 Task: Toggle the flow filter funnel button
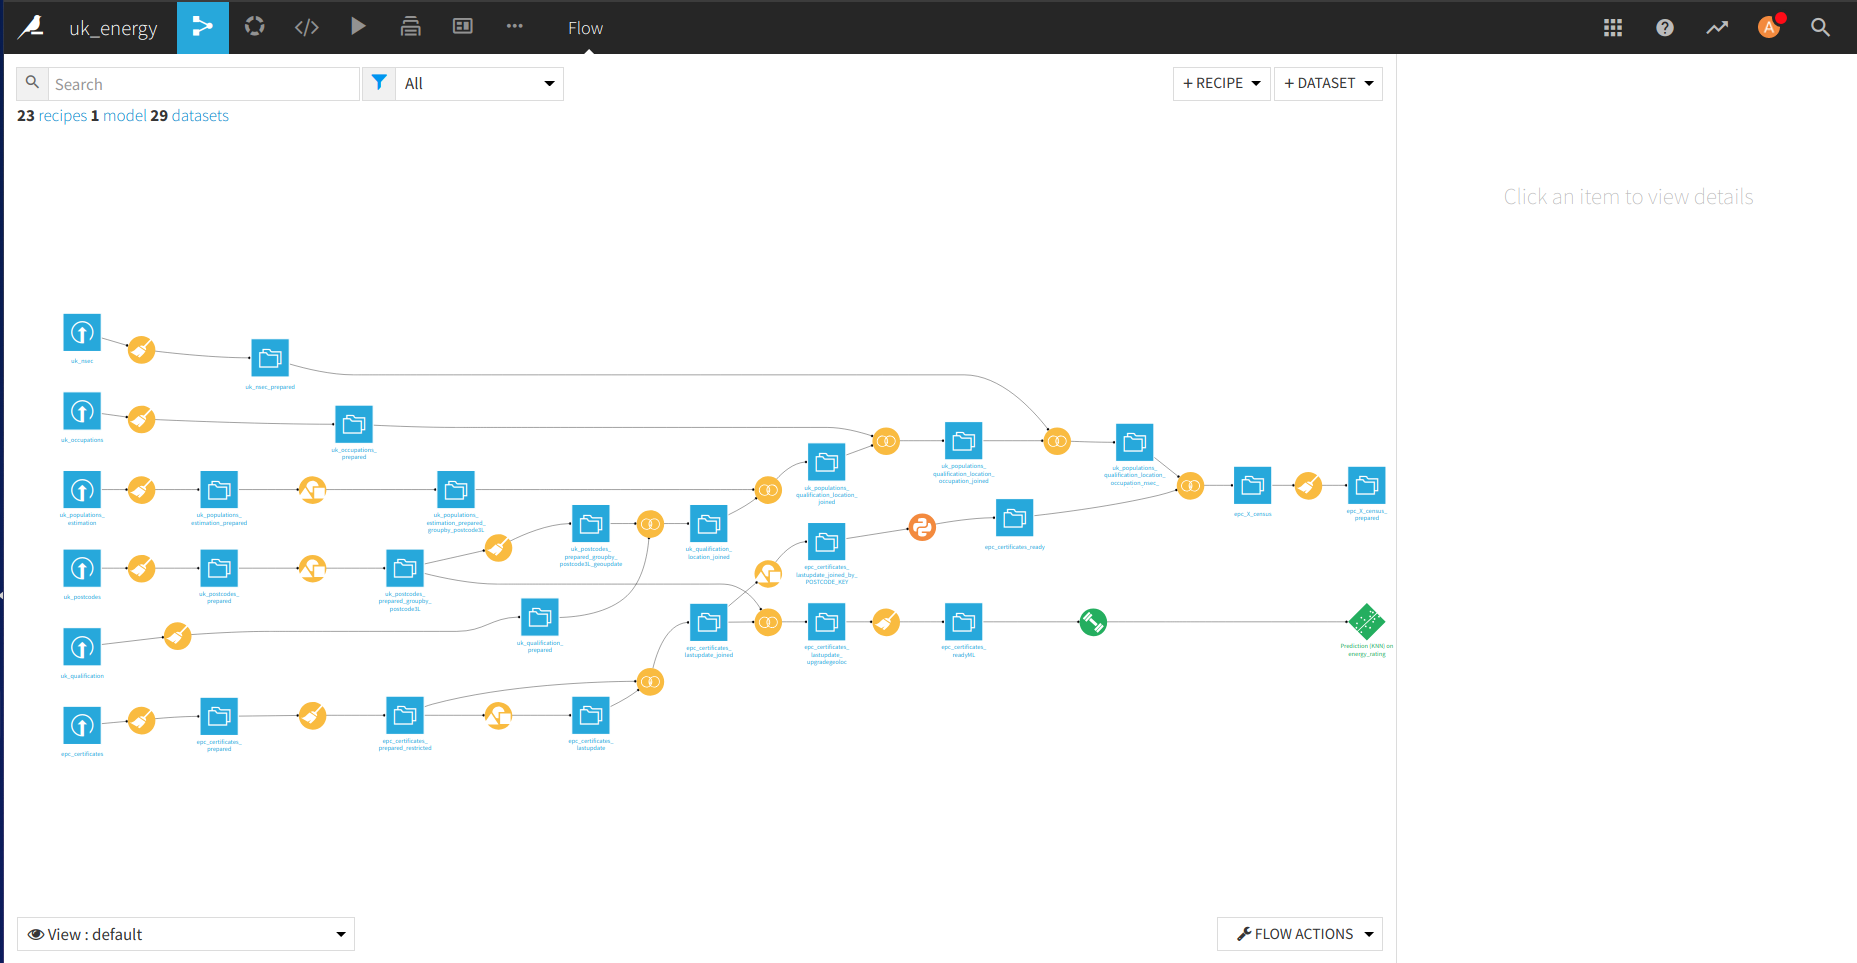coord(379,84)
